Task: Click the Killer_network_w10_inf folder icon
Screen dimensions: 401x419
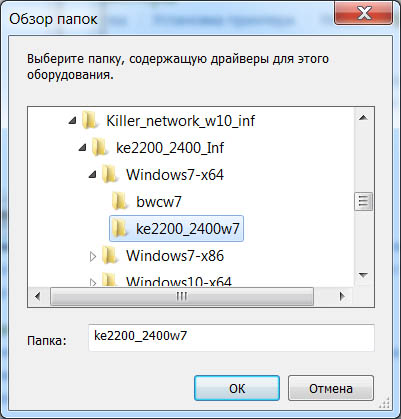Action: pyautogui.click(x=89, y=120)
